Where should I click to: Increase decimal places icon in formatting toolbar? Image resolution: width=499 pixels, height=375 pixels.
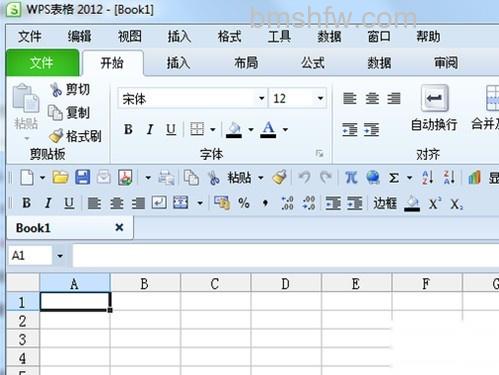coord(287,203)
